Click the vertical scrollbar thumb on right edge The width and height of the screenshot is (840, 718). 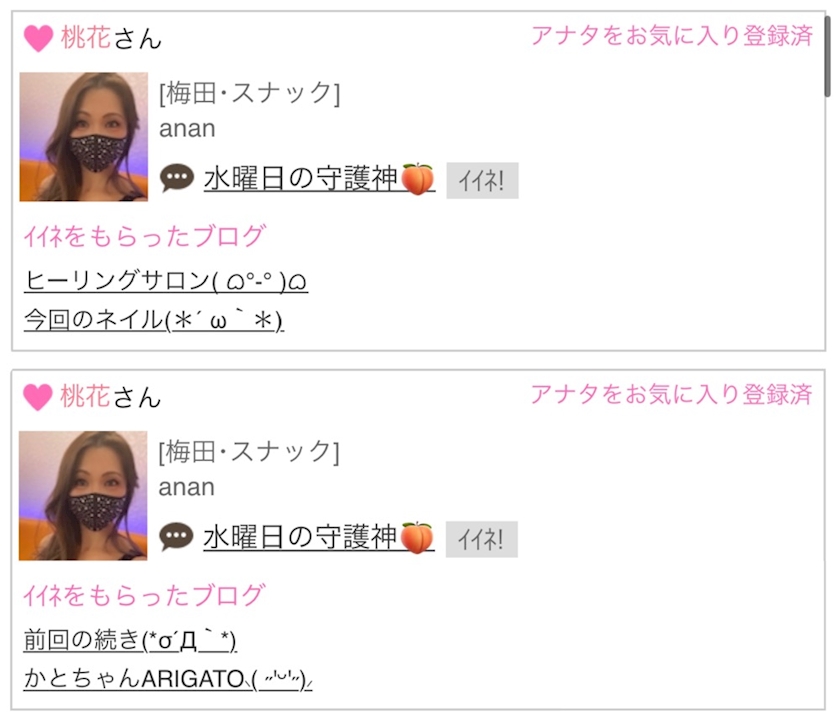tap(828, 56)
